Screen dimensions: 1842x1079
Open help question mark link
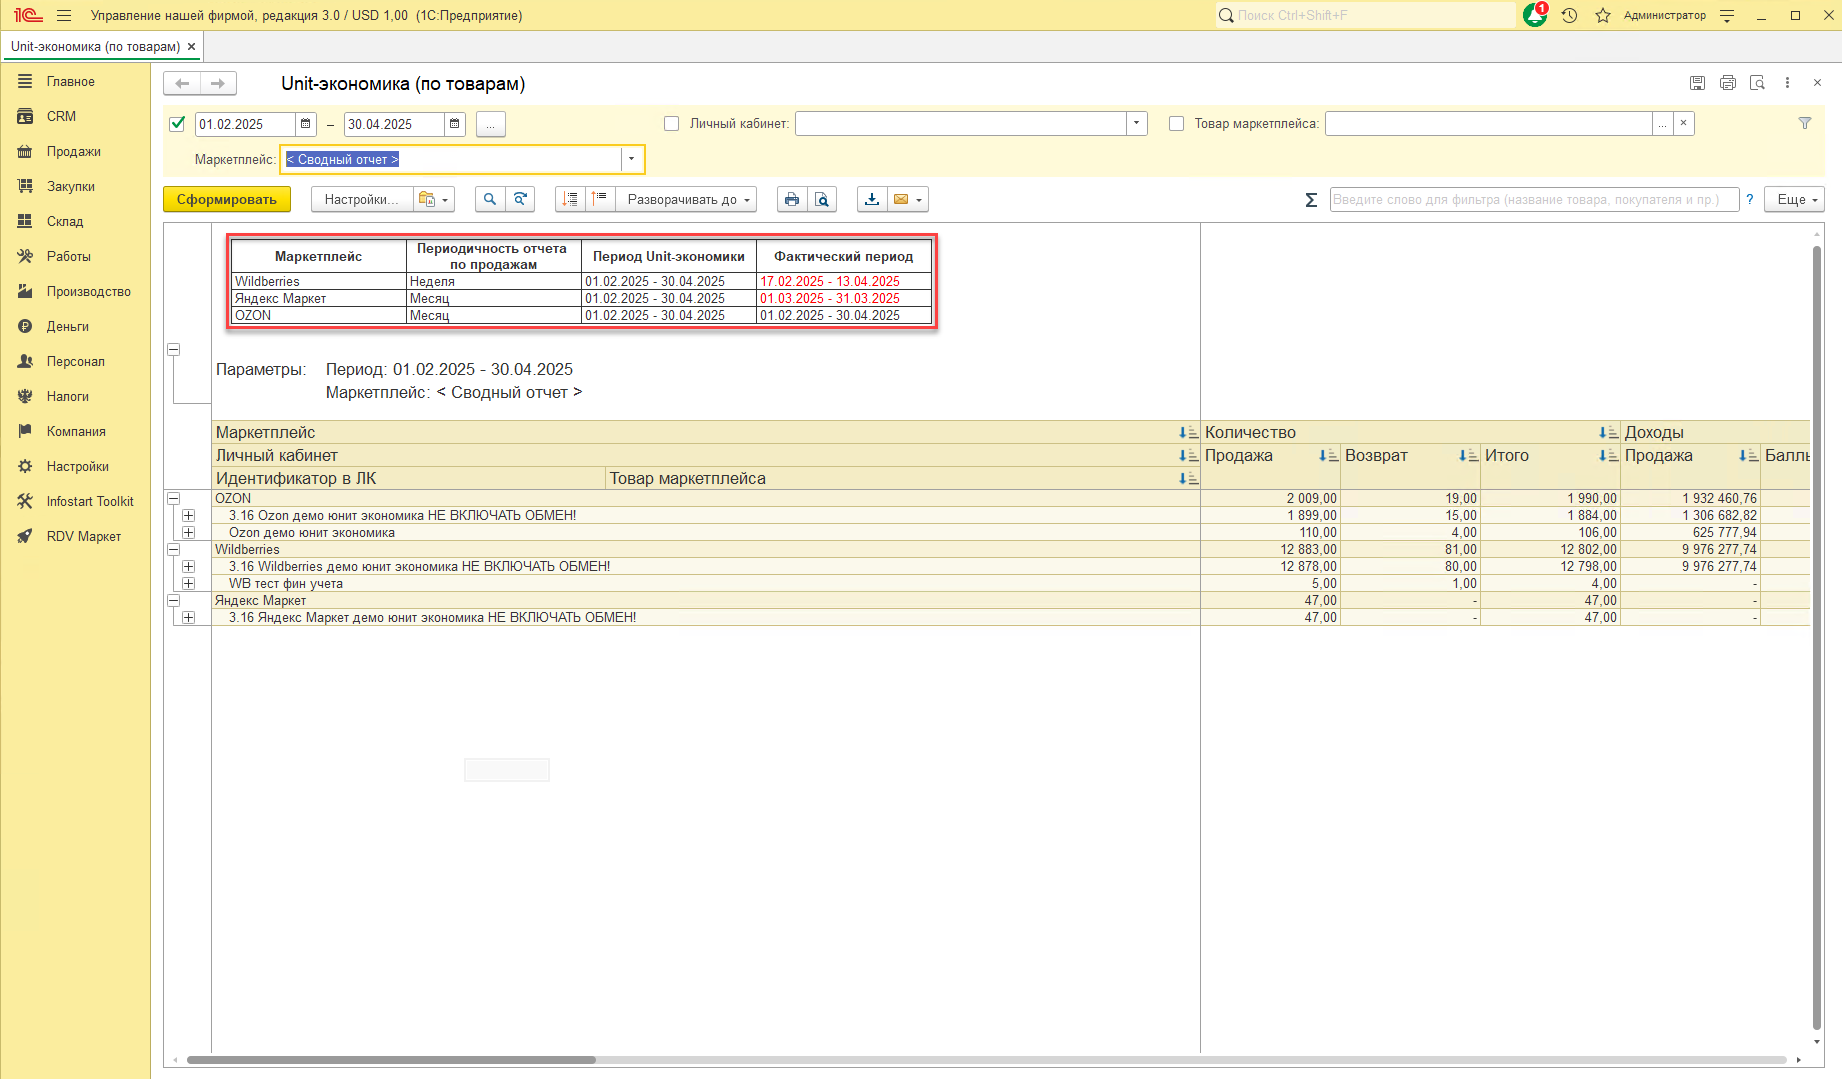tap(1749, 199)
